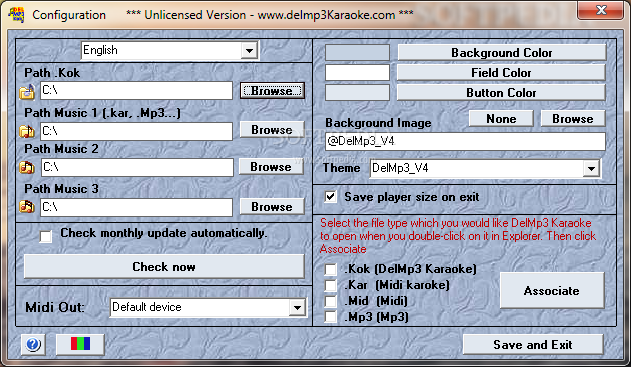Image resolution: width=631 pixels, height=367 pixels.
Task: Click Save and Exit
Action: click(x=533, y=344)
